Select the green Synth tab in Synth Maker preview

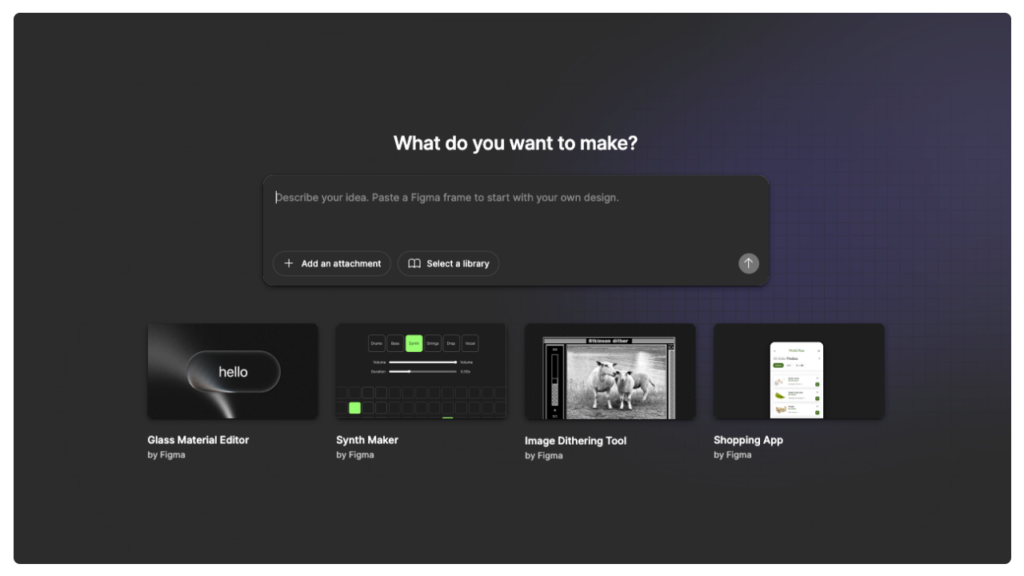[414, 343]
